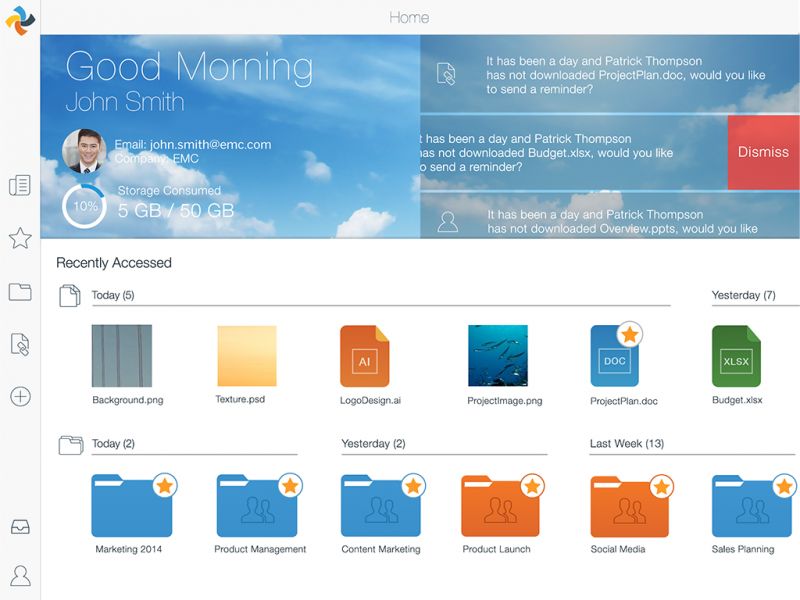The width and height of the screenshot is (800, 600).
Task: Click the plus circle add icon
Action: [20, 396]
